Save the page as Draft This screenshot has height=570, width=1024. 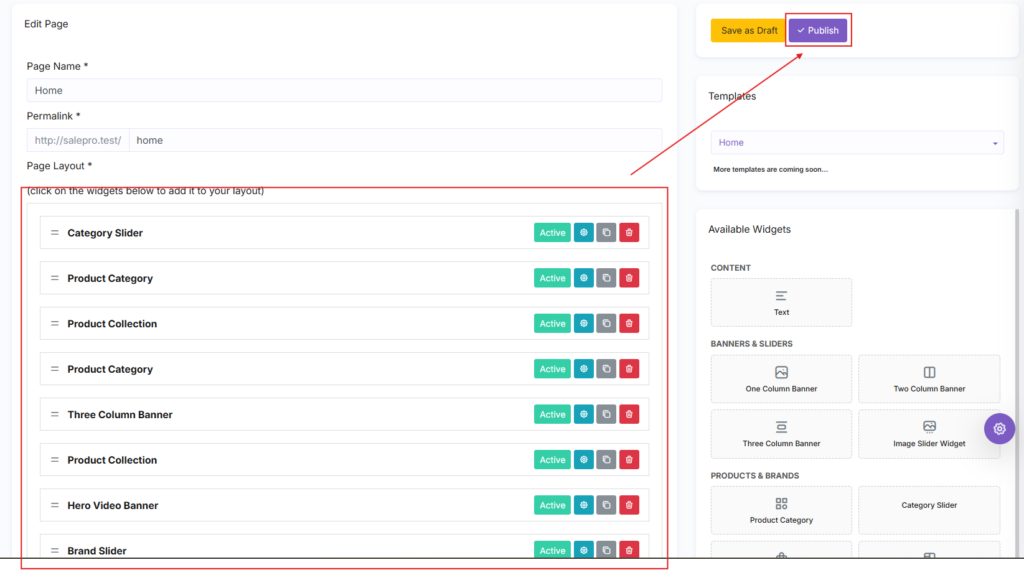click(x=748, y=31)
